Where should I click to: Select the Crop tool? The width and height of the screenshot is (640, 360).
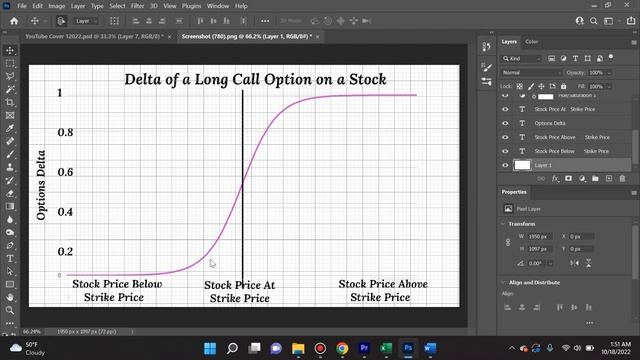tap(10, 102)
